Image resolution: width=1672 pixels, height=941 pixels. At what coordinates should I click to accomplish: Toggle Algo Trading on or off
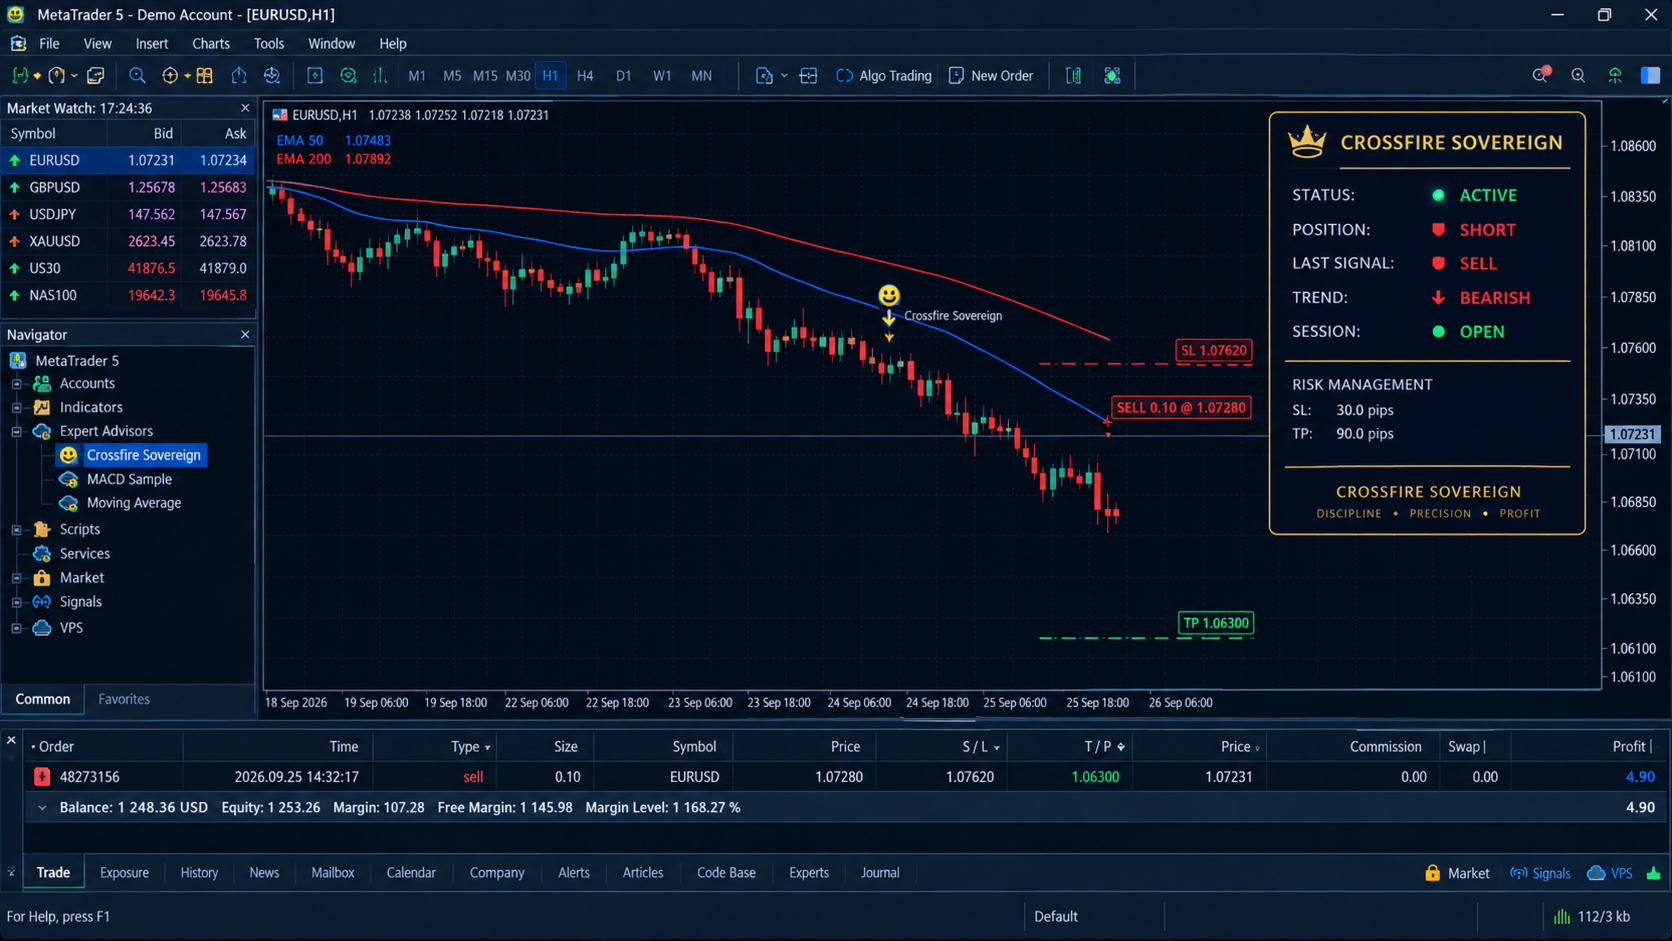pyautogui.click(x=884, y=76)
